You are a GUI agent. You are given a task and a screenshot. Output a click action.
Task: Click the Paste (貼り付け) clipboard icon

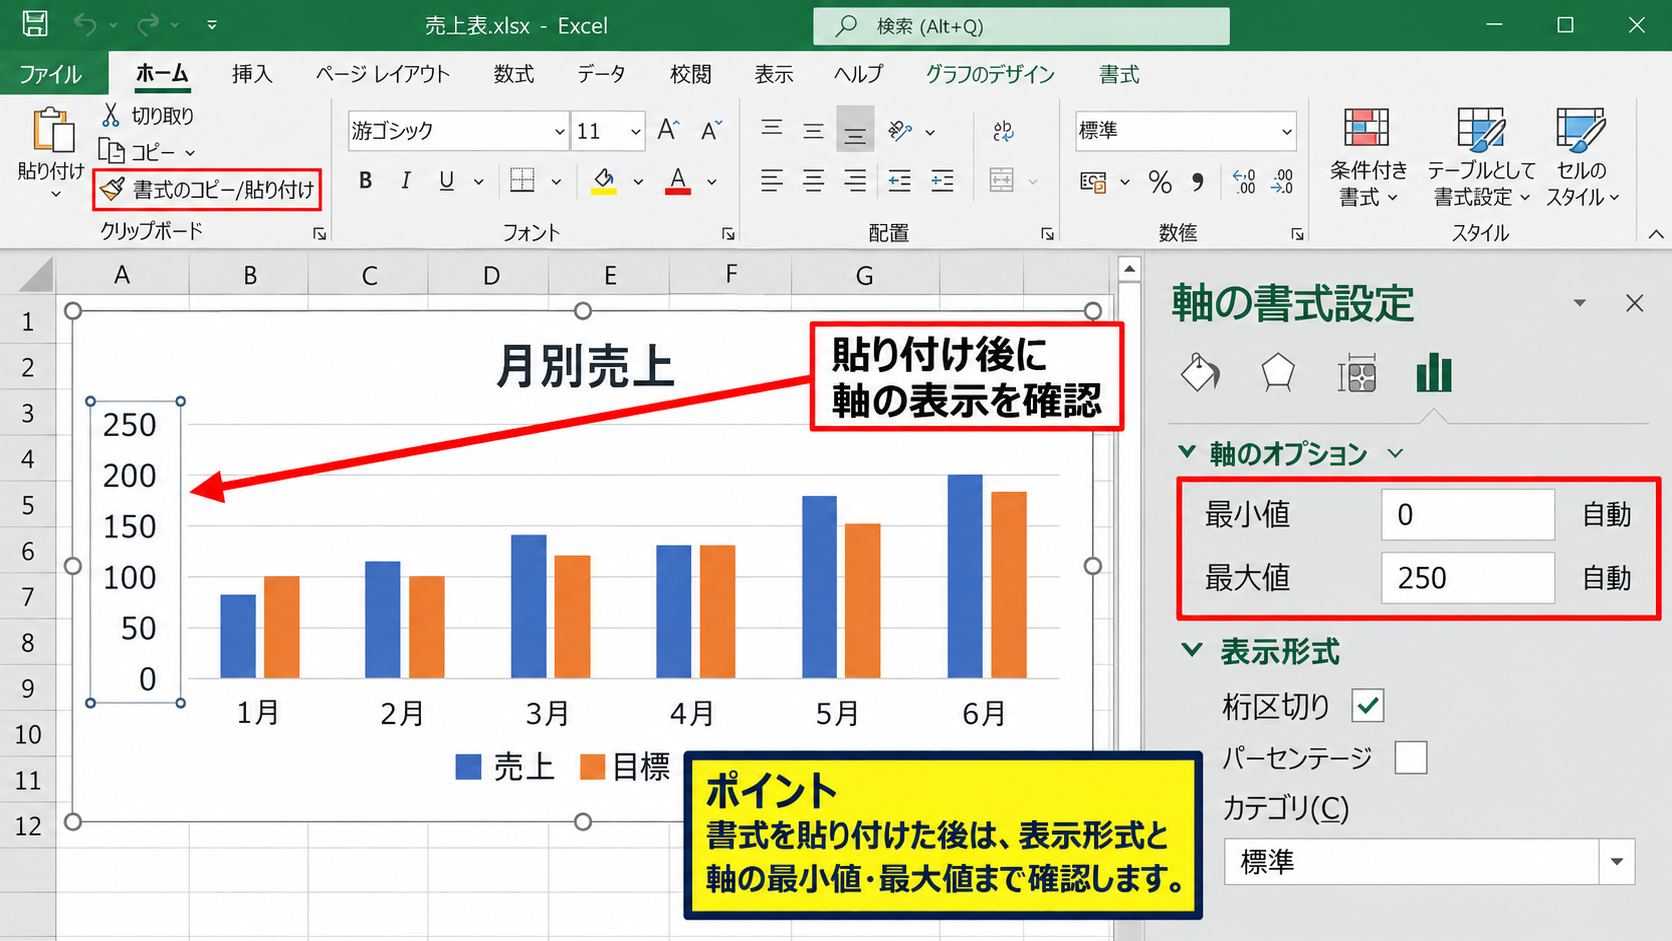(x=52, y=130)
